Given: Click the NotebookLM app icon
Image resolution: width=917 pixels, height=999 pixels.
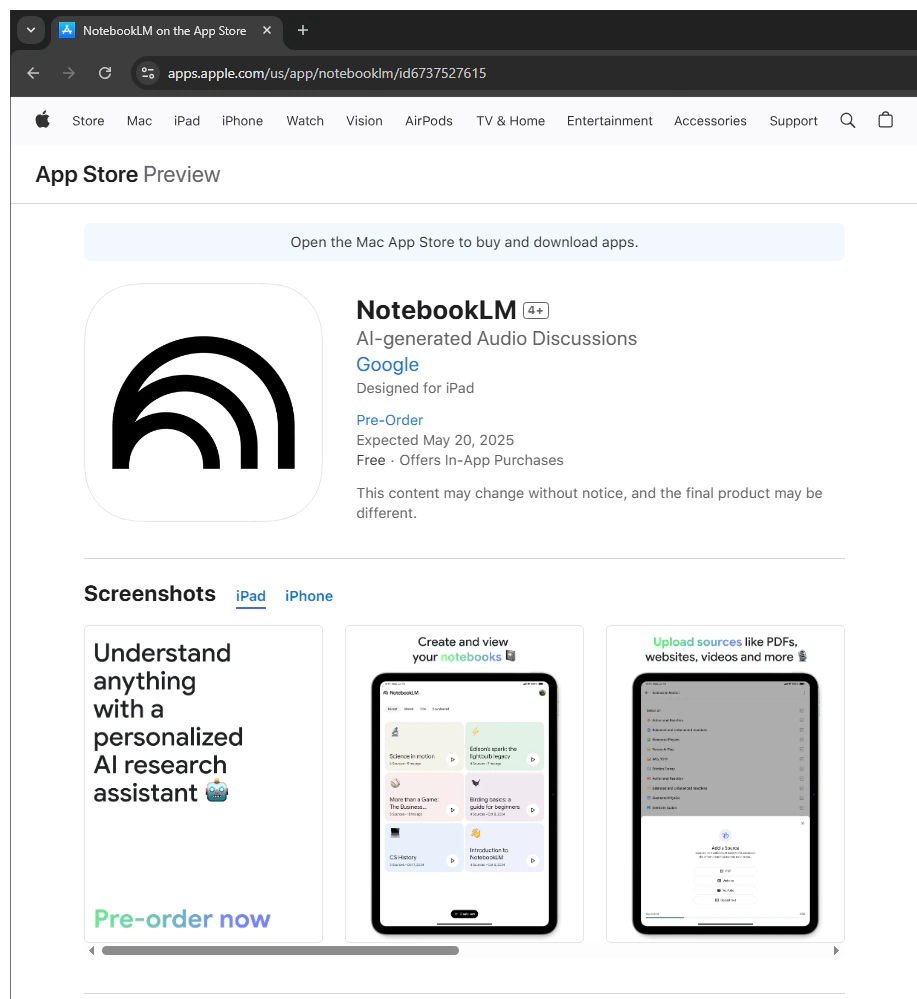Looking at the screenshot, I should pos(203,403).
